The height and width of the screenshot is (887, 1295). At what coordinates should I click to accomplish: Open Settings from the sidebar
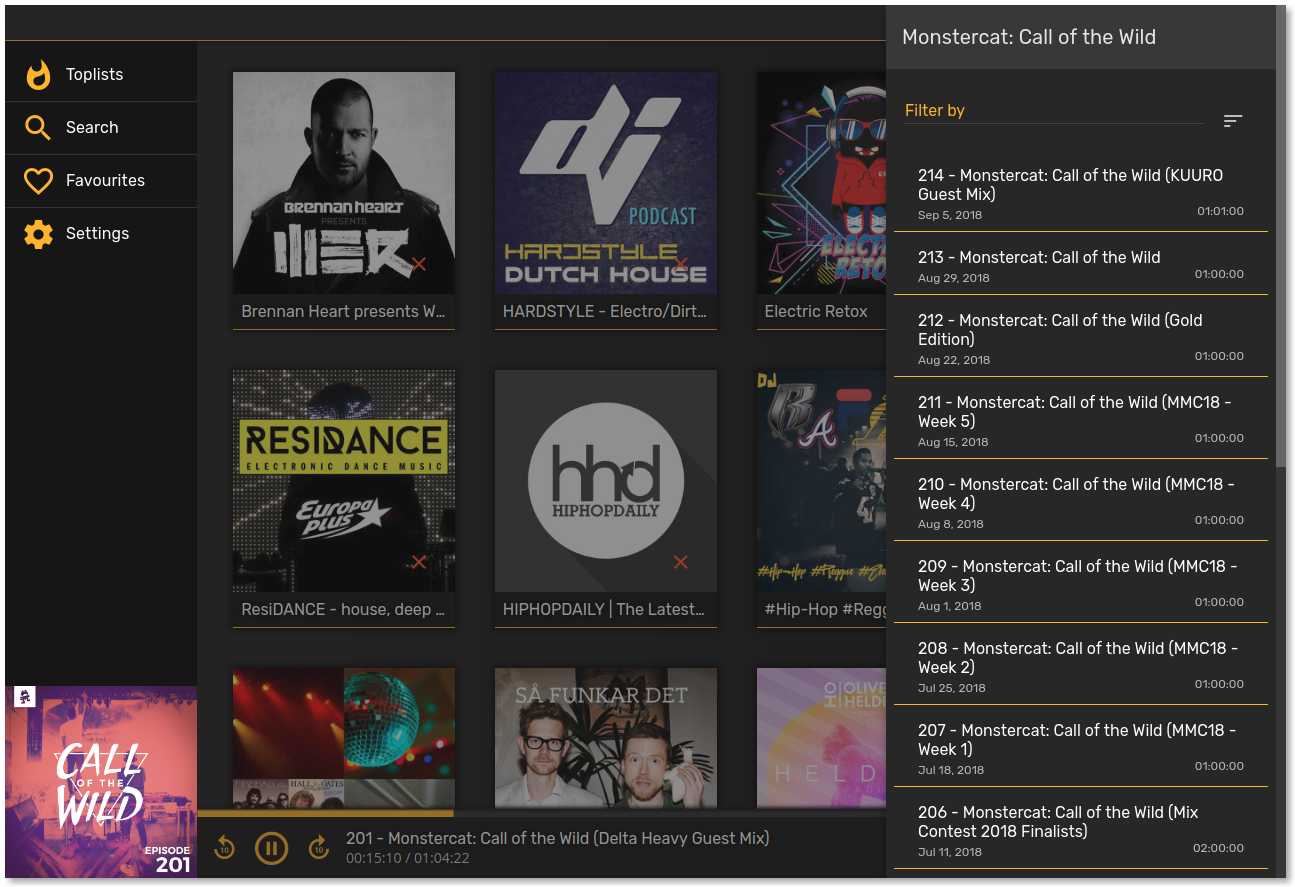click(x=101, y=234)
